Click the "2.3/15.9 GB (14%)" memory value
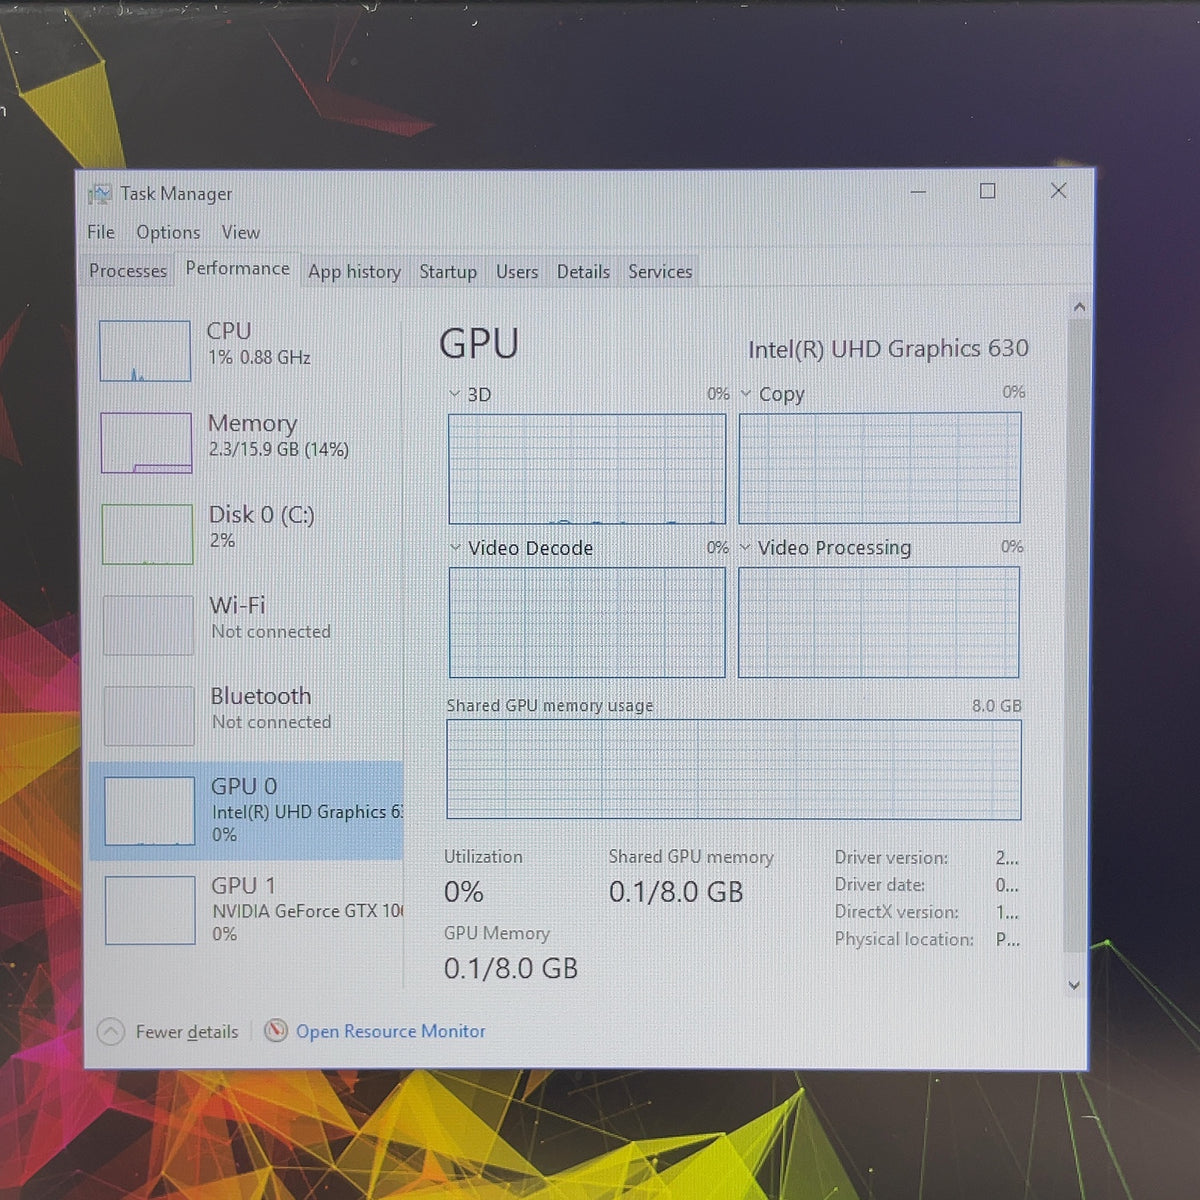 (x=279, y=450)
